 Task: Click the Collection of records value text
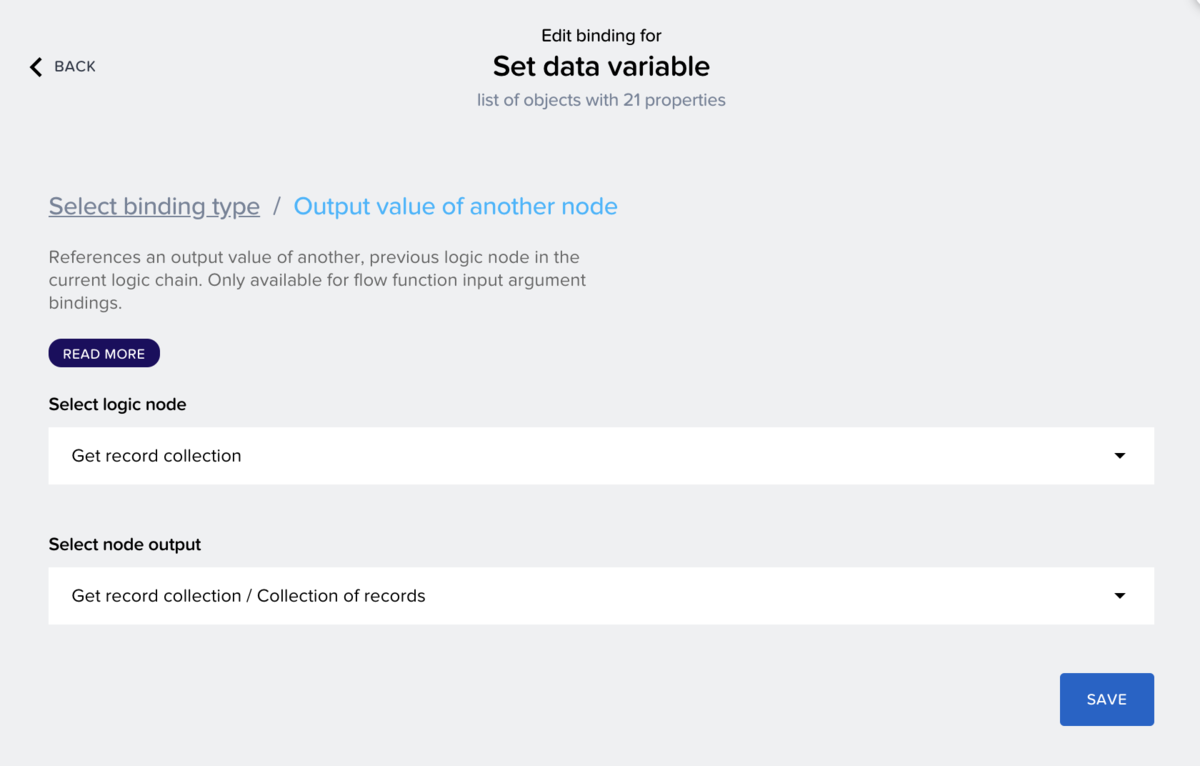pos(341,596)
